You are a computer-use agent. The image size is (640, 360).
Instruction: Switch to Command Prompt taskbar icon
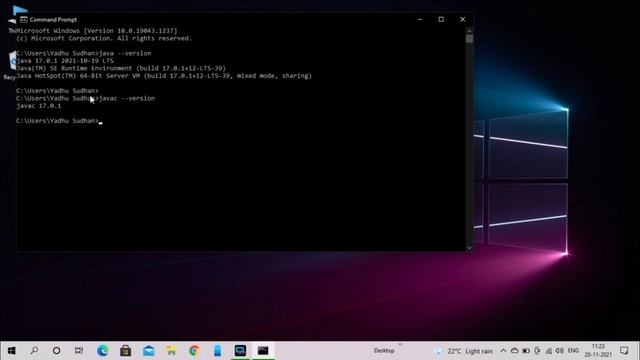(263, 351)
